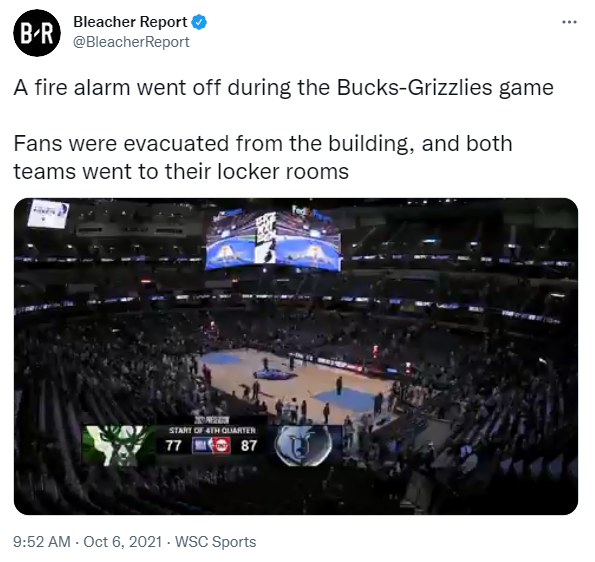The width and height of the screenshot is (595, 562).
Task: Open the 9:52 AM timestamp link
Action: (42, 542)
